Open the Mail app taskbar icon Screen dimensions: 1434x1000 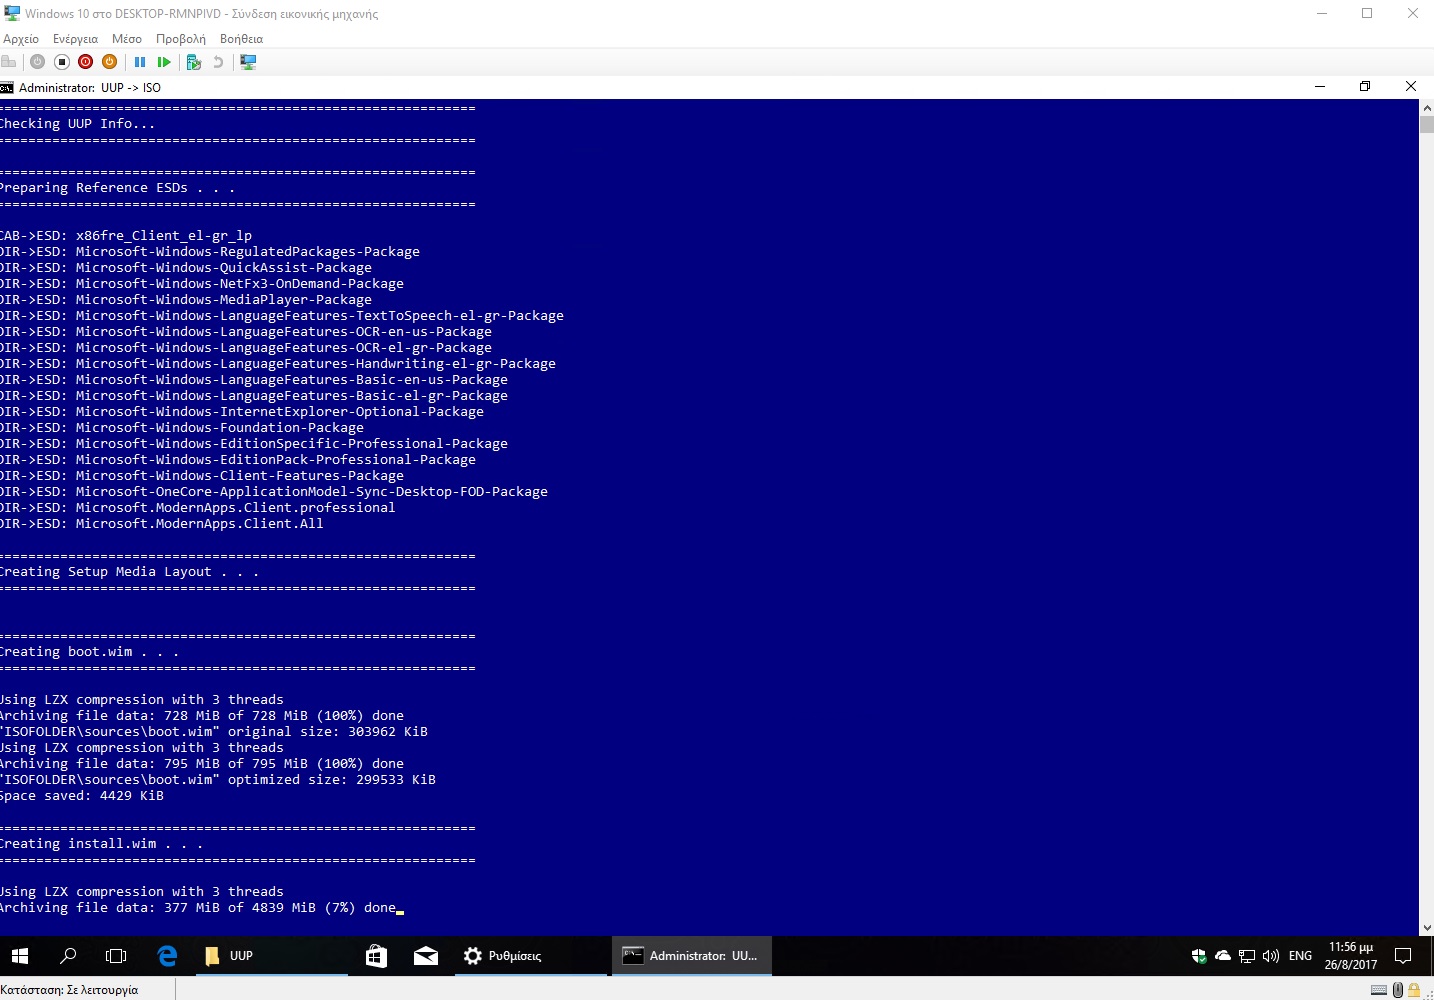426,956
